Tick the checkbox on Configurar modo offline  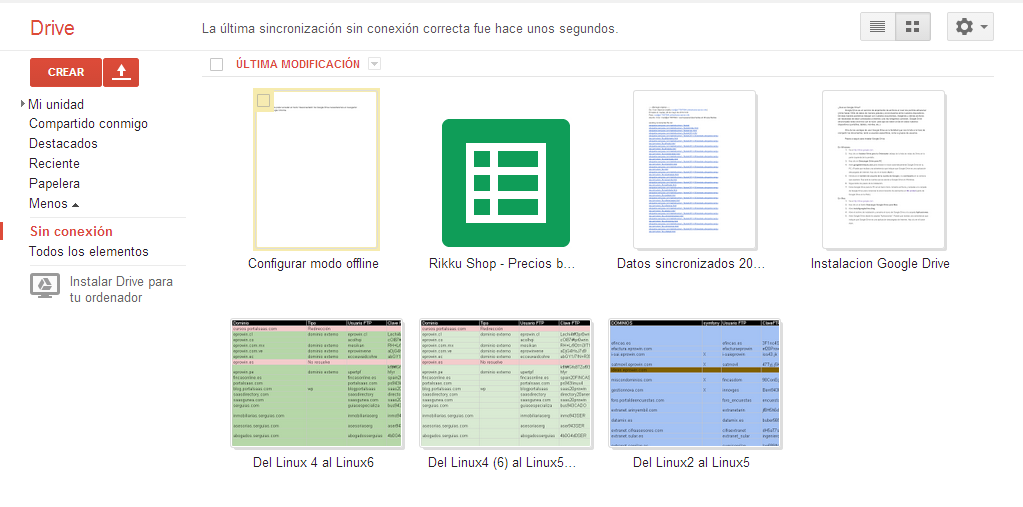(264, 101)
